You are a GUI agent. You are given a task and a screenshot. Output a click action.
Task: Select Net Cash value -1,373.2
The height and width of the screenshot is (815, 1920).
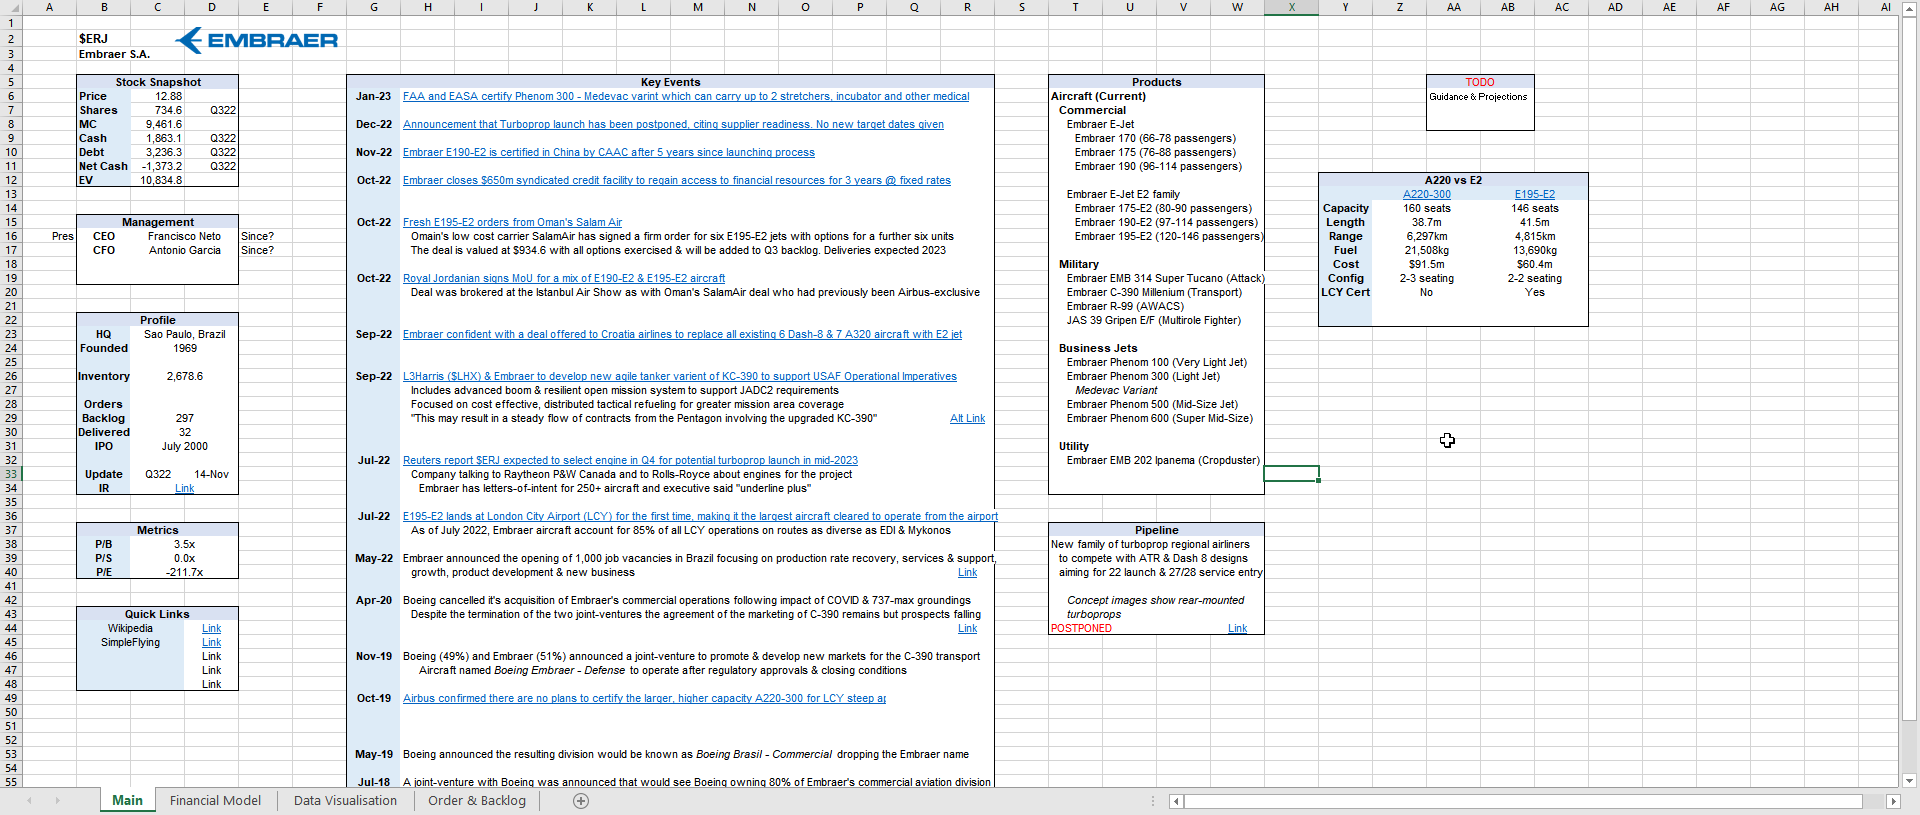coord(161,167)
